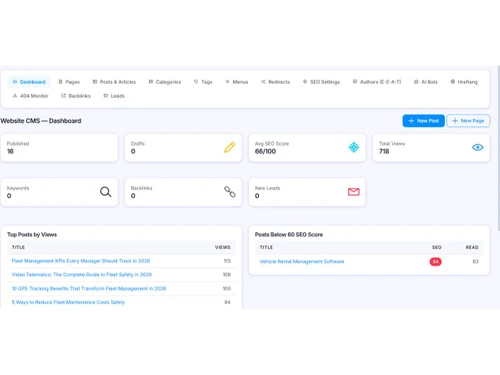Click the 'Top Posts by Views' heading
The height and width of the screenshot is (375, 500).
coord(32,234)
